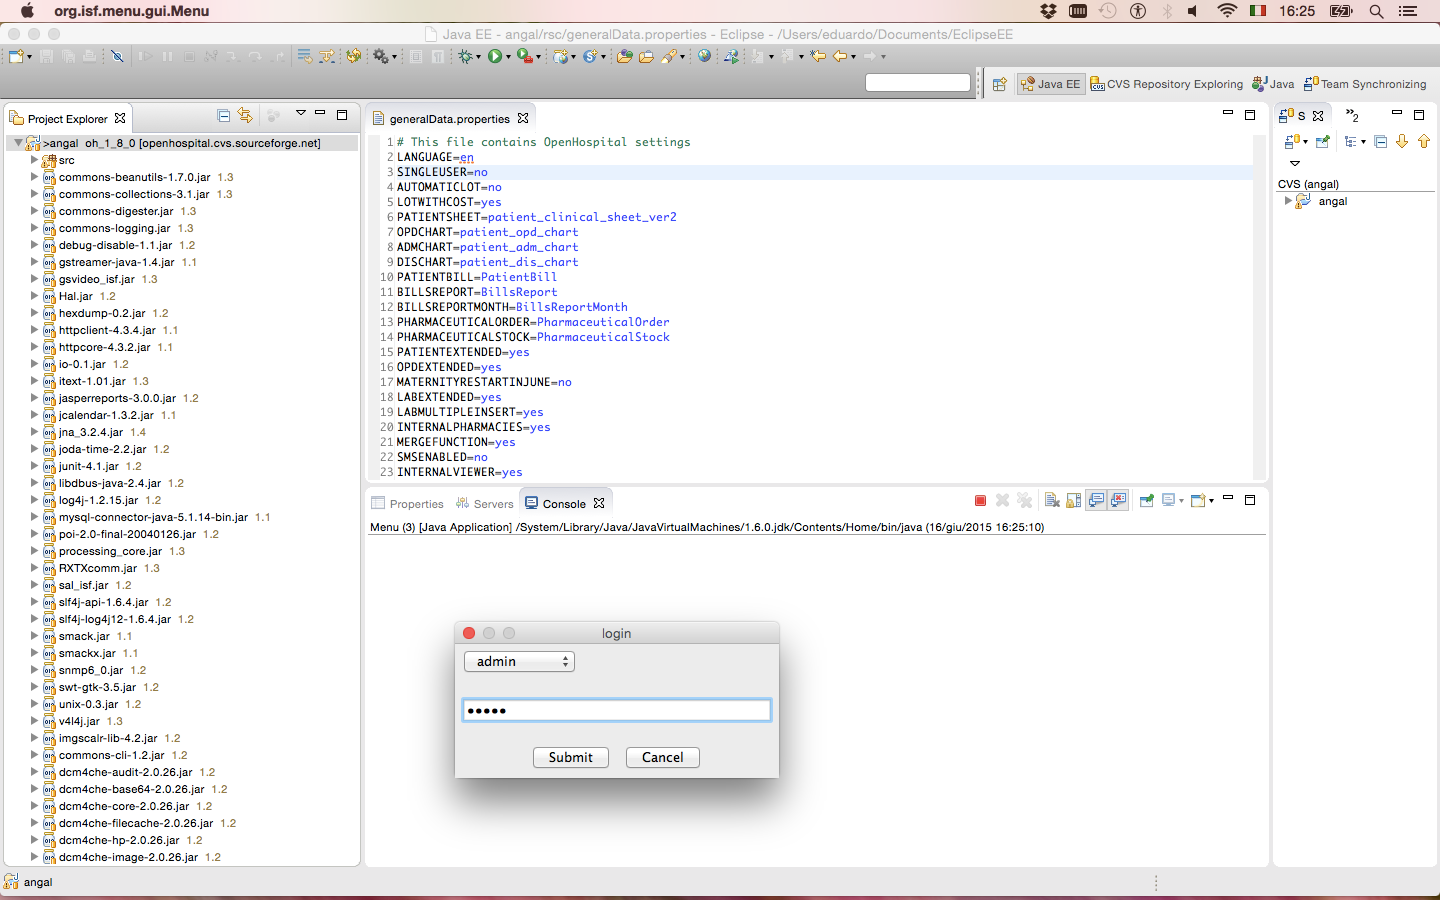Toggle Show Console When Standard Error Changes
This screenshot has height=900, width=1440.
(1119, 500)
